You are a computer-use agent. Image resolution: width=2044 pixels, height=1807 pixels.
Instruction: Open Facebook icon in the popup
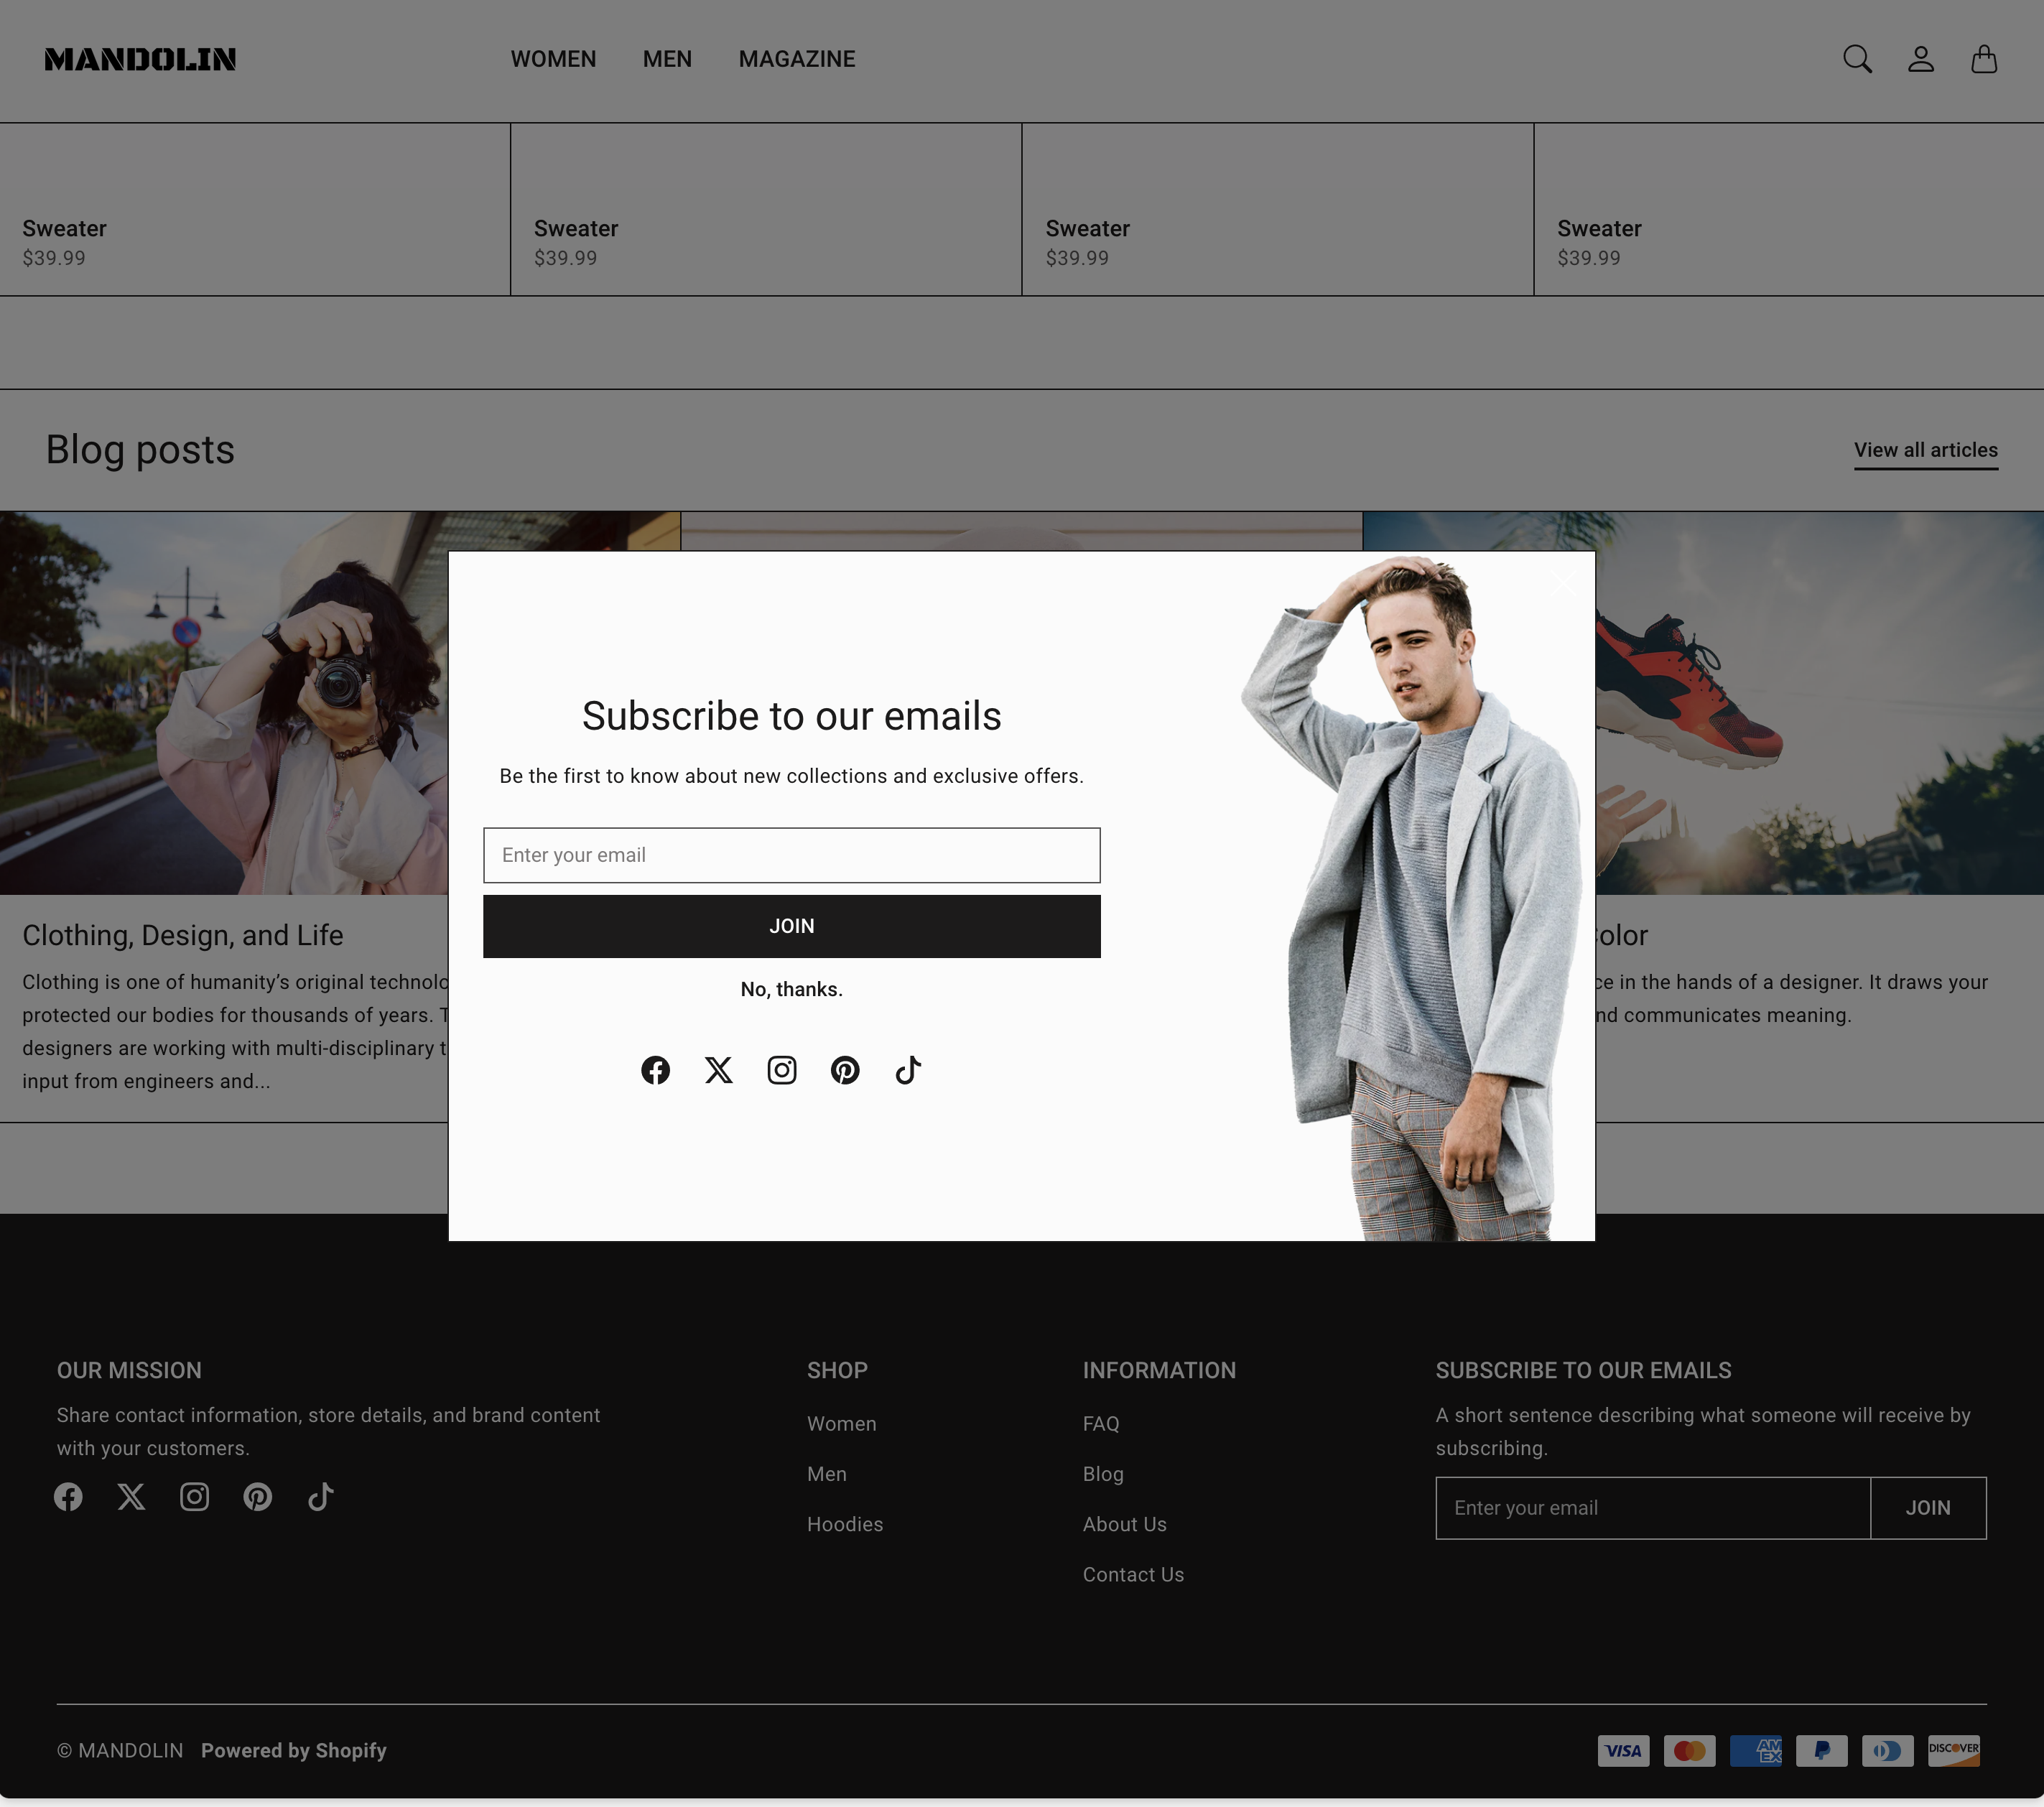pyautogui.click(x=655, y=1070)
